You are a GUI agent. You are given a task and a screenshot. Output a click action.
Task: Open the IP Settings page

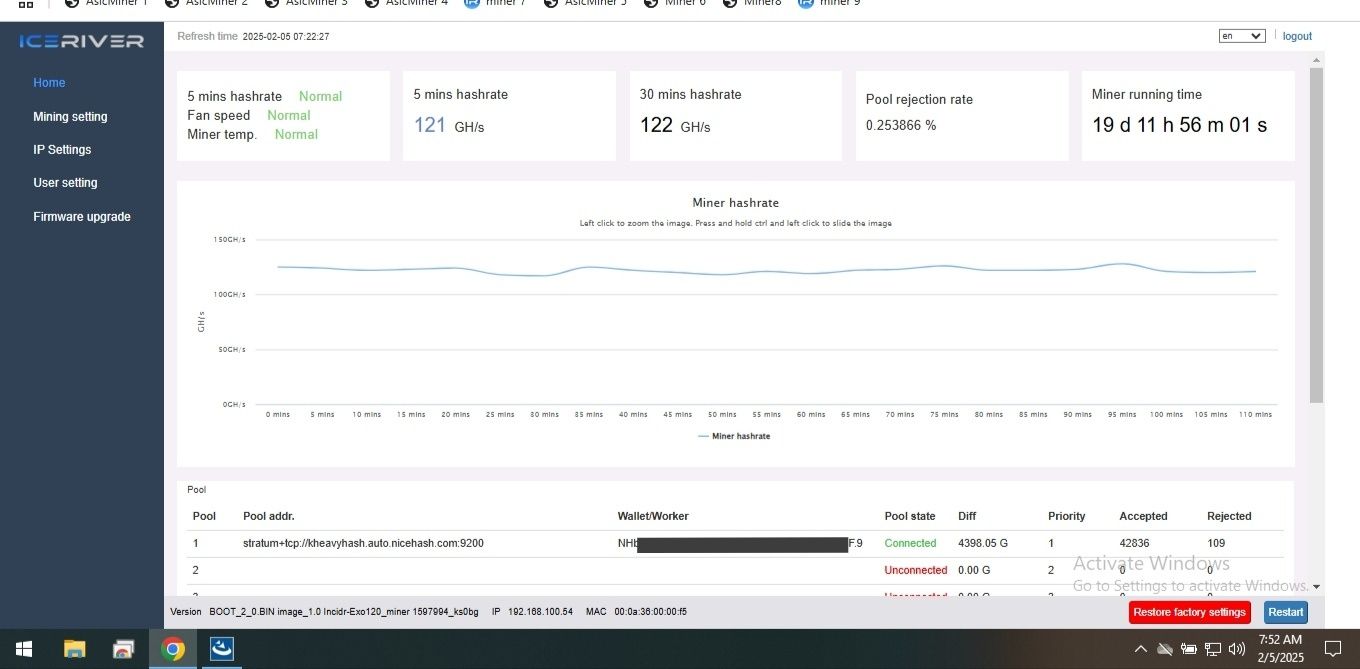[x=62, y=150]
